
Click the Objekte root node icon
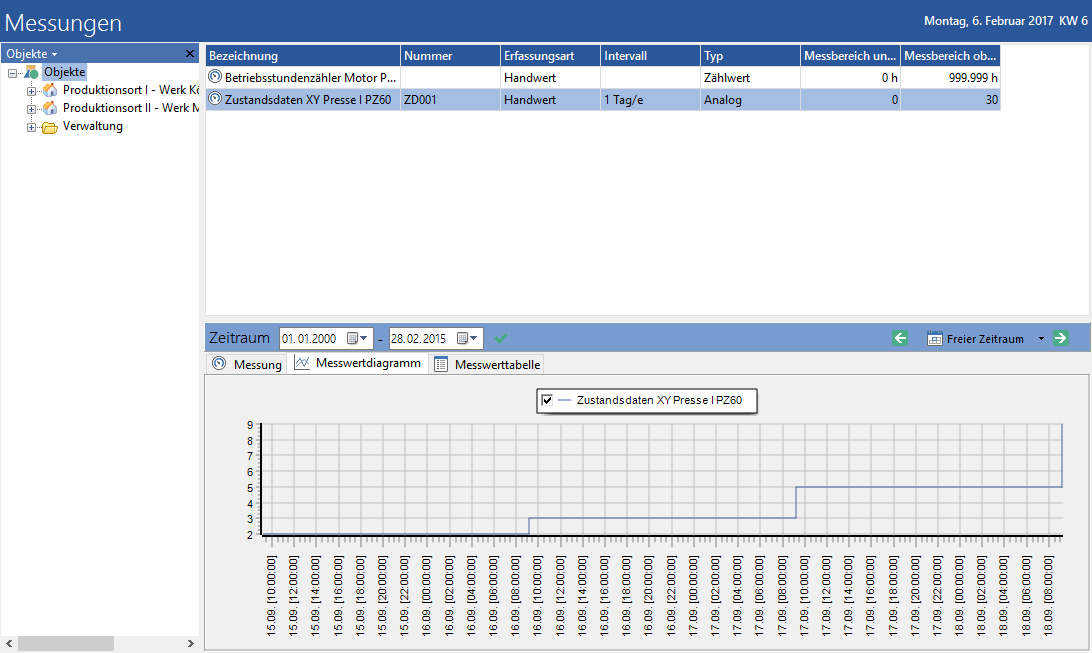click(31, 72)
